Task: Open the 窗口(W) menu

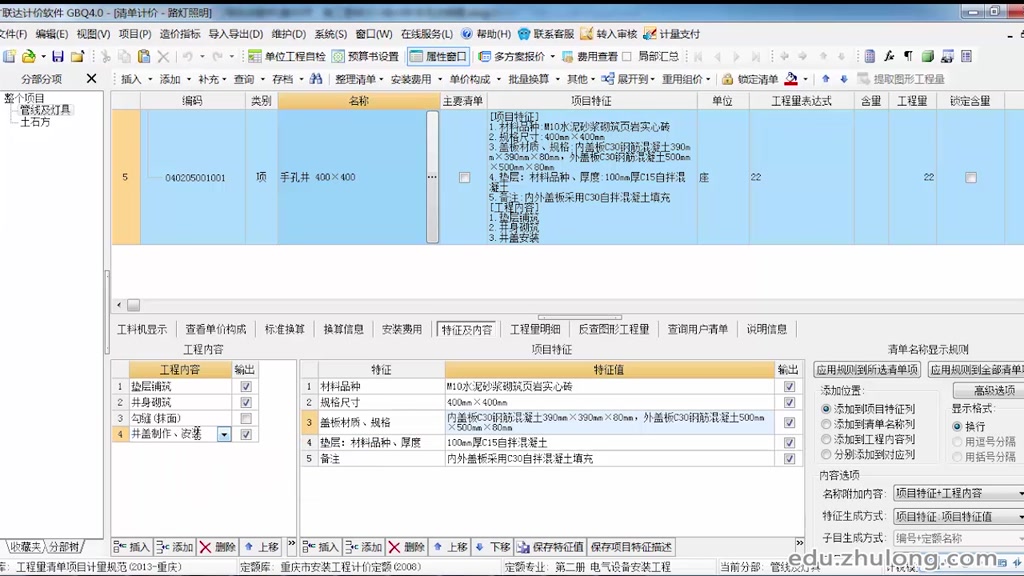Action: pos(374,33)
